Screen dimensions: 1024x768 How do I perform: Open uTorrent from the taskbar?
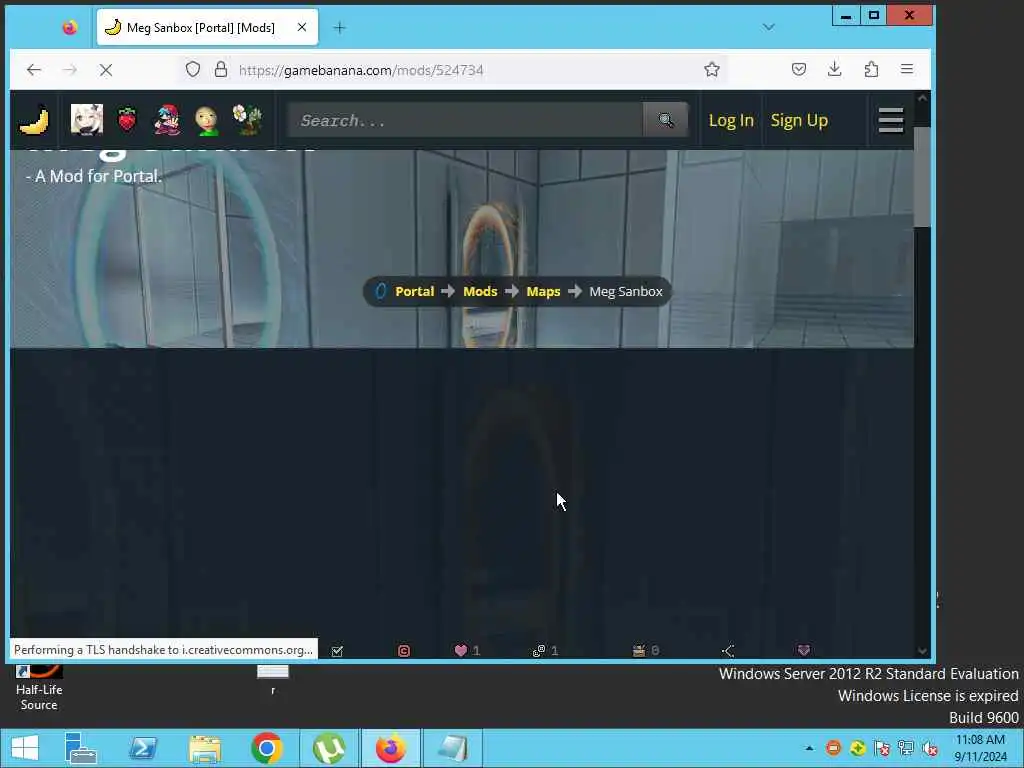coord(328,748)
